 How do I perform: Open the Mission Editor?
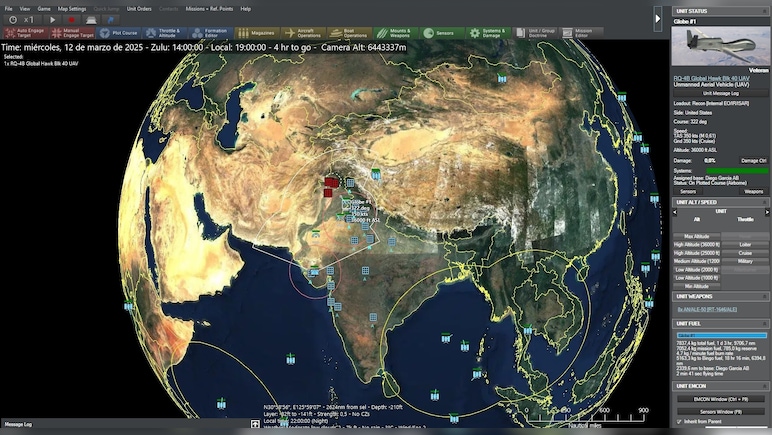(x=580, y=33)
